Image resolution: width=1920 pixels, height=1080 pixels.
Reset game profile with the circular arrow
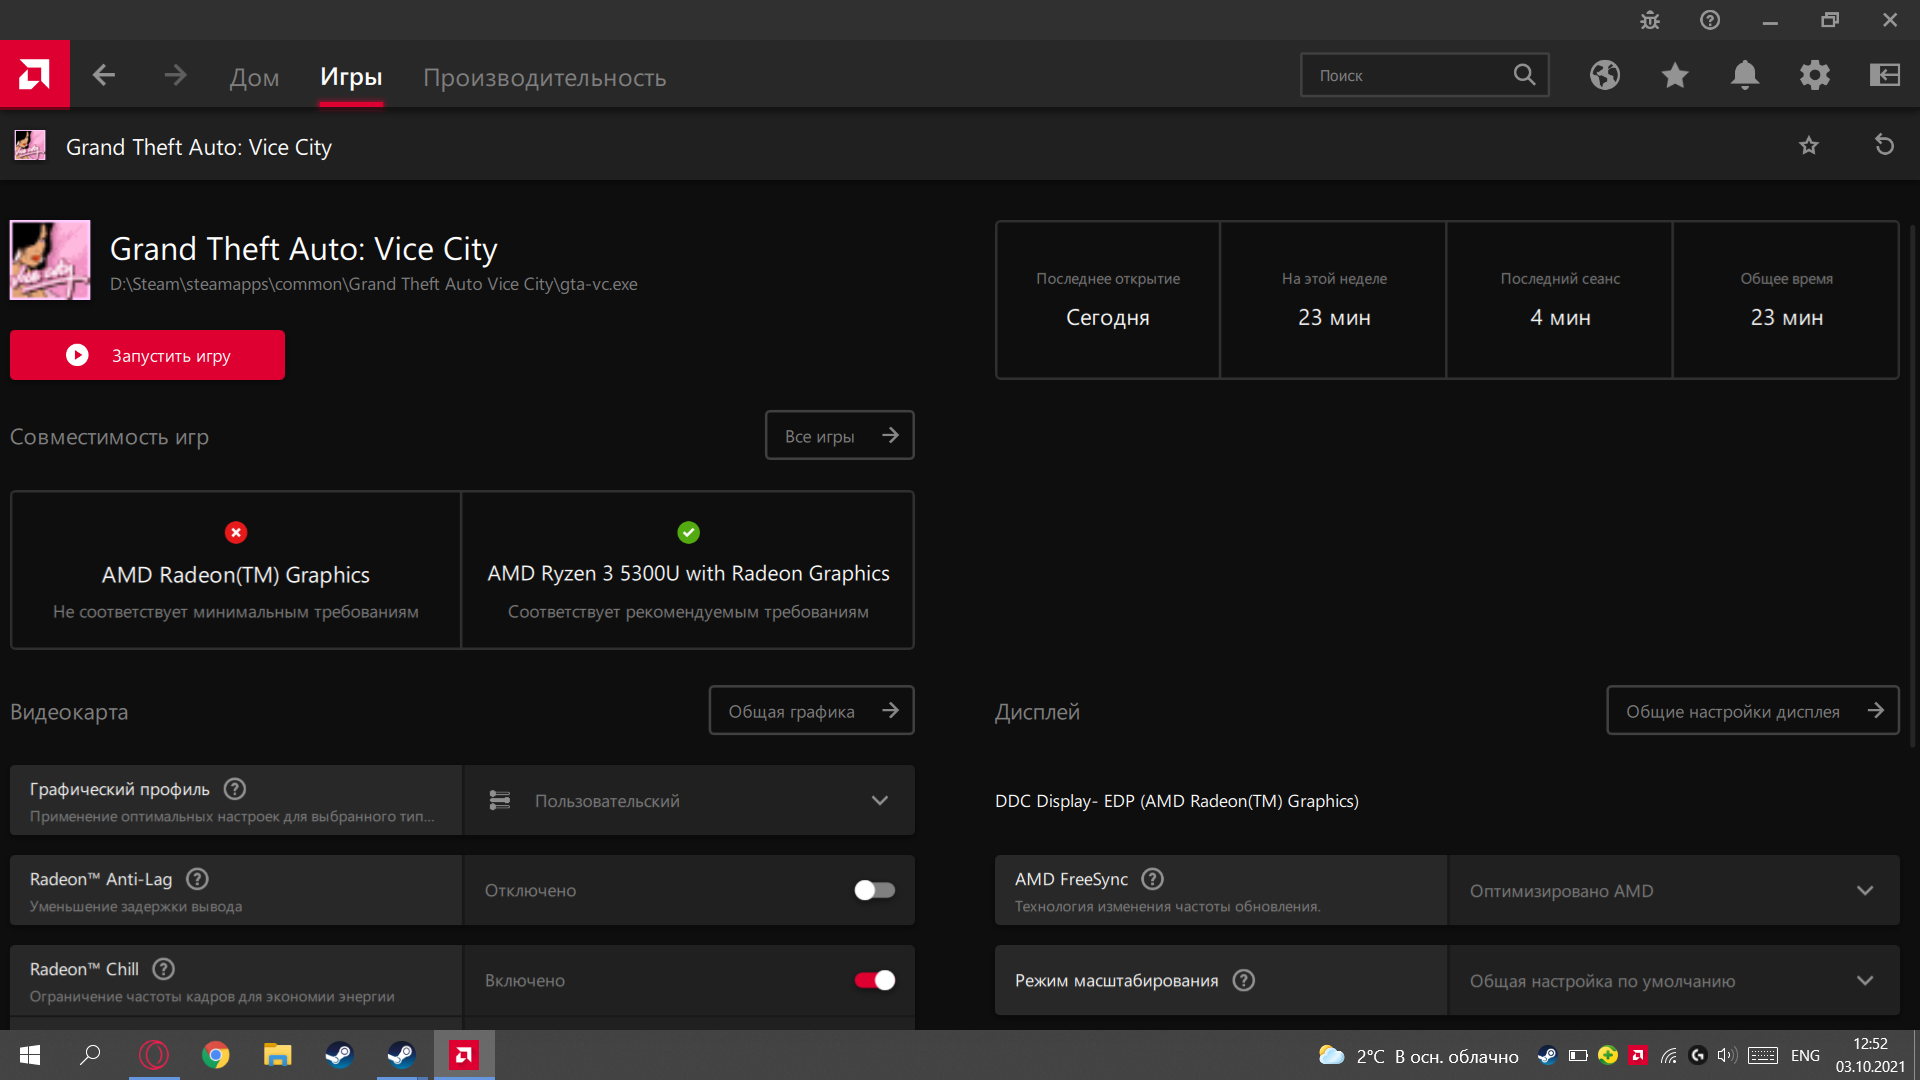[1884, 146]
